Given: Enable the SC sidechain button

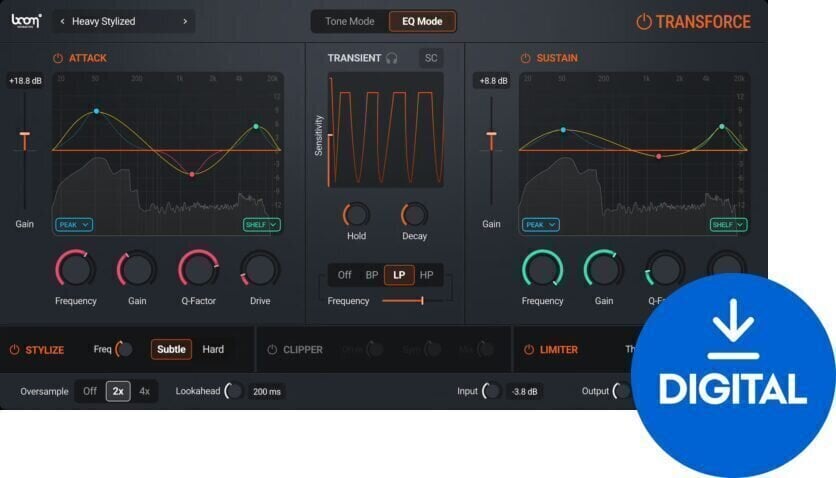Looking at the screenshot, I should point(431,58).
